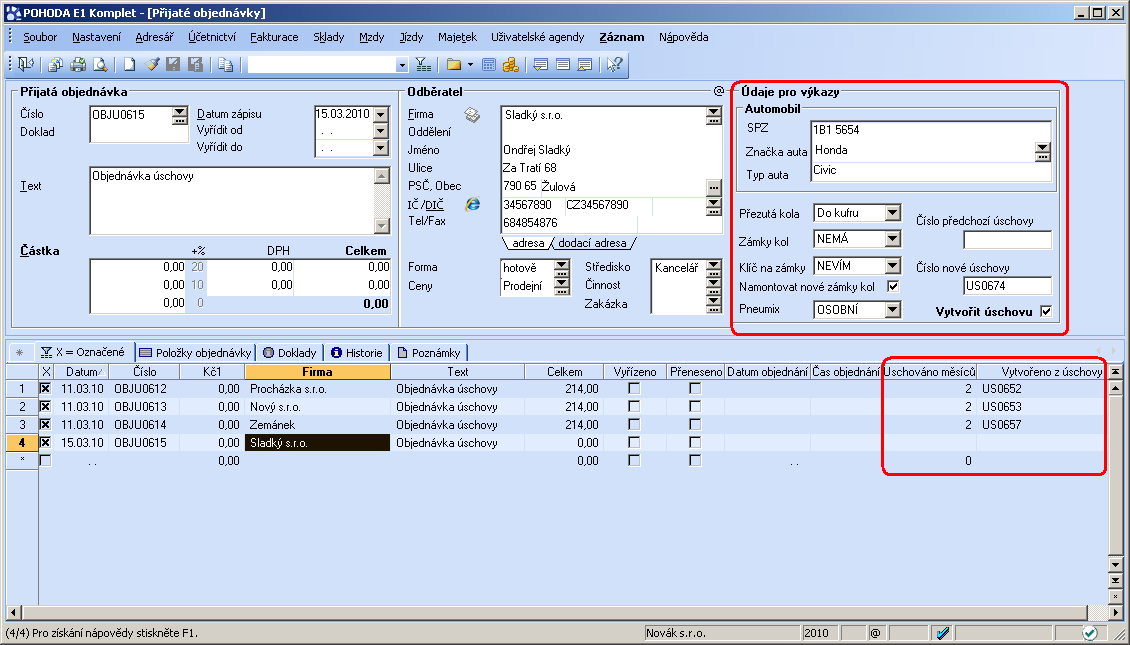Open print preview magnifier icon
Image resolution: width=1130 pixels, height=645 pixels.
click(x=100, y=65)
